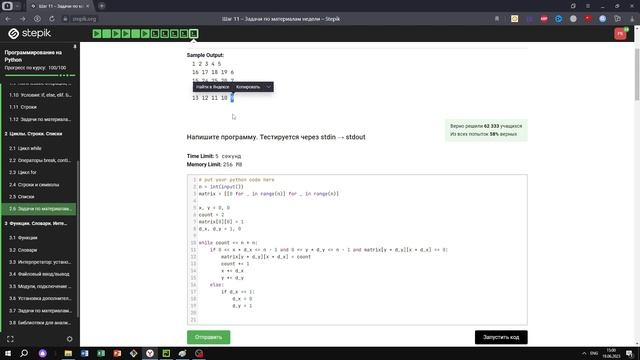The image size is (640, 360).
Task: Open Windows taskbar search
Action: pyautogui.click(x=24, y=353)
